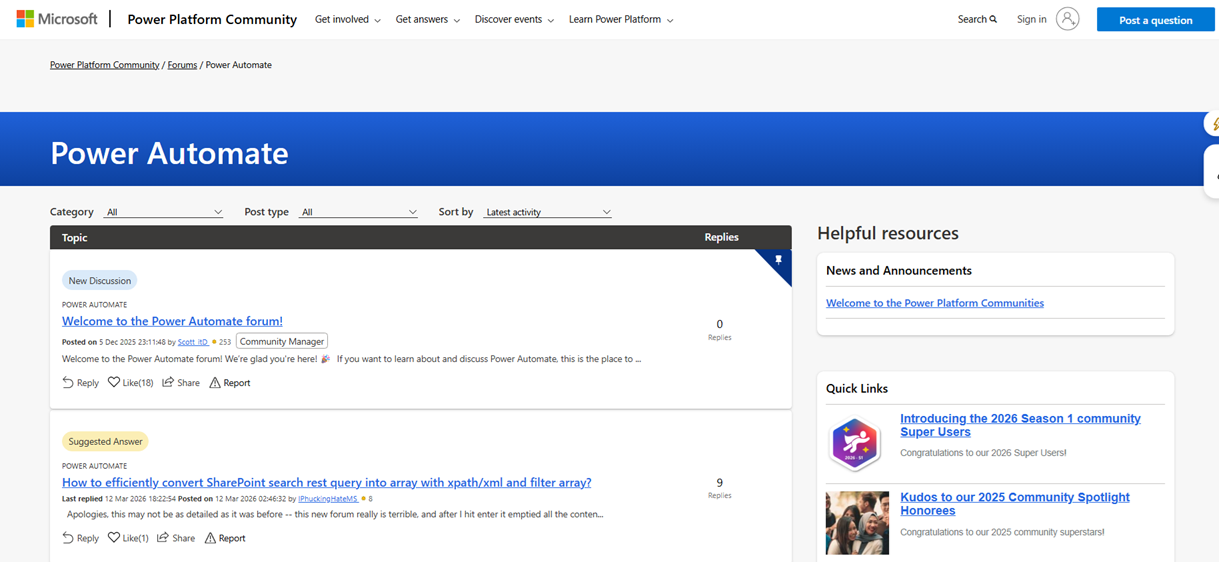This screenshot has width=1219, height=562.
Task: Report the Welcome forum post
Action: click(229, 382)
